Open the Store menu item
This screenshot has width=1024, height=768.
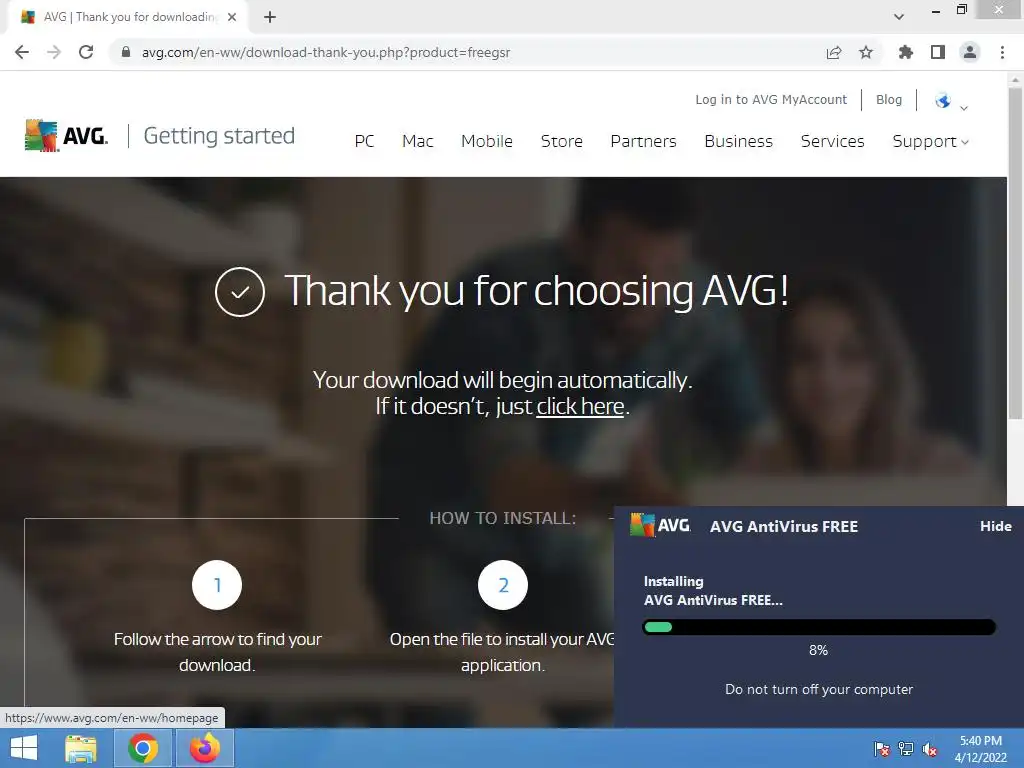pos(562,141)
